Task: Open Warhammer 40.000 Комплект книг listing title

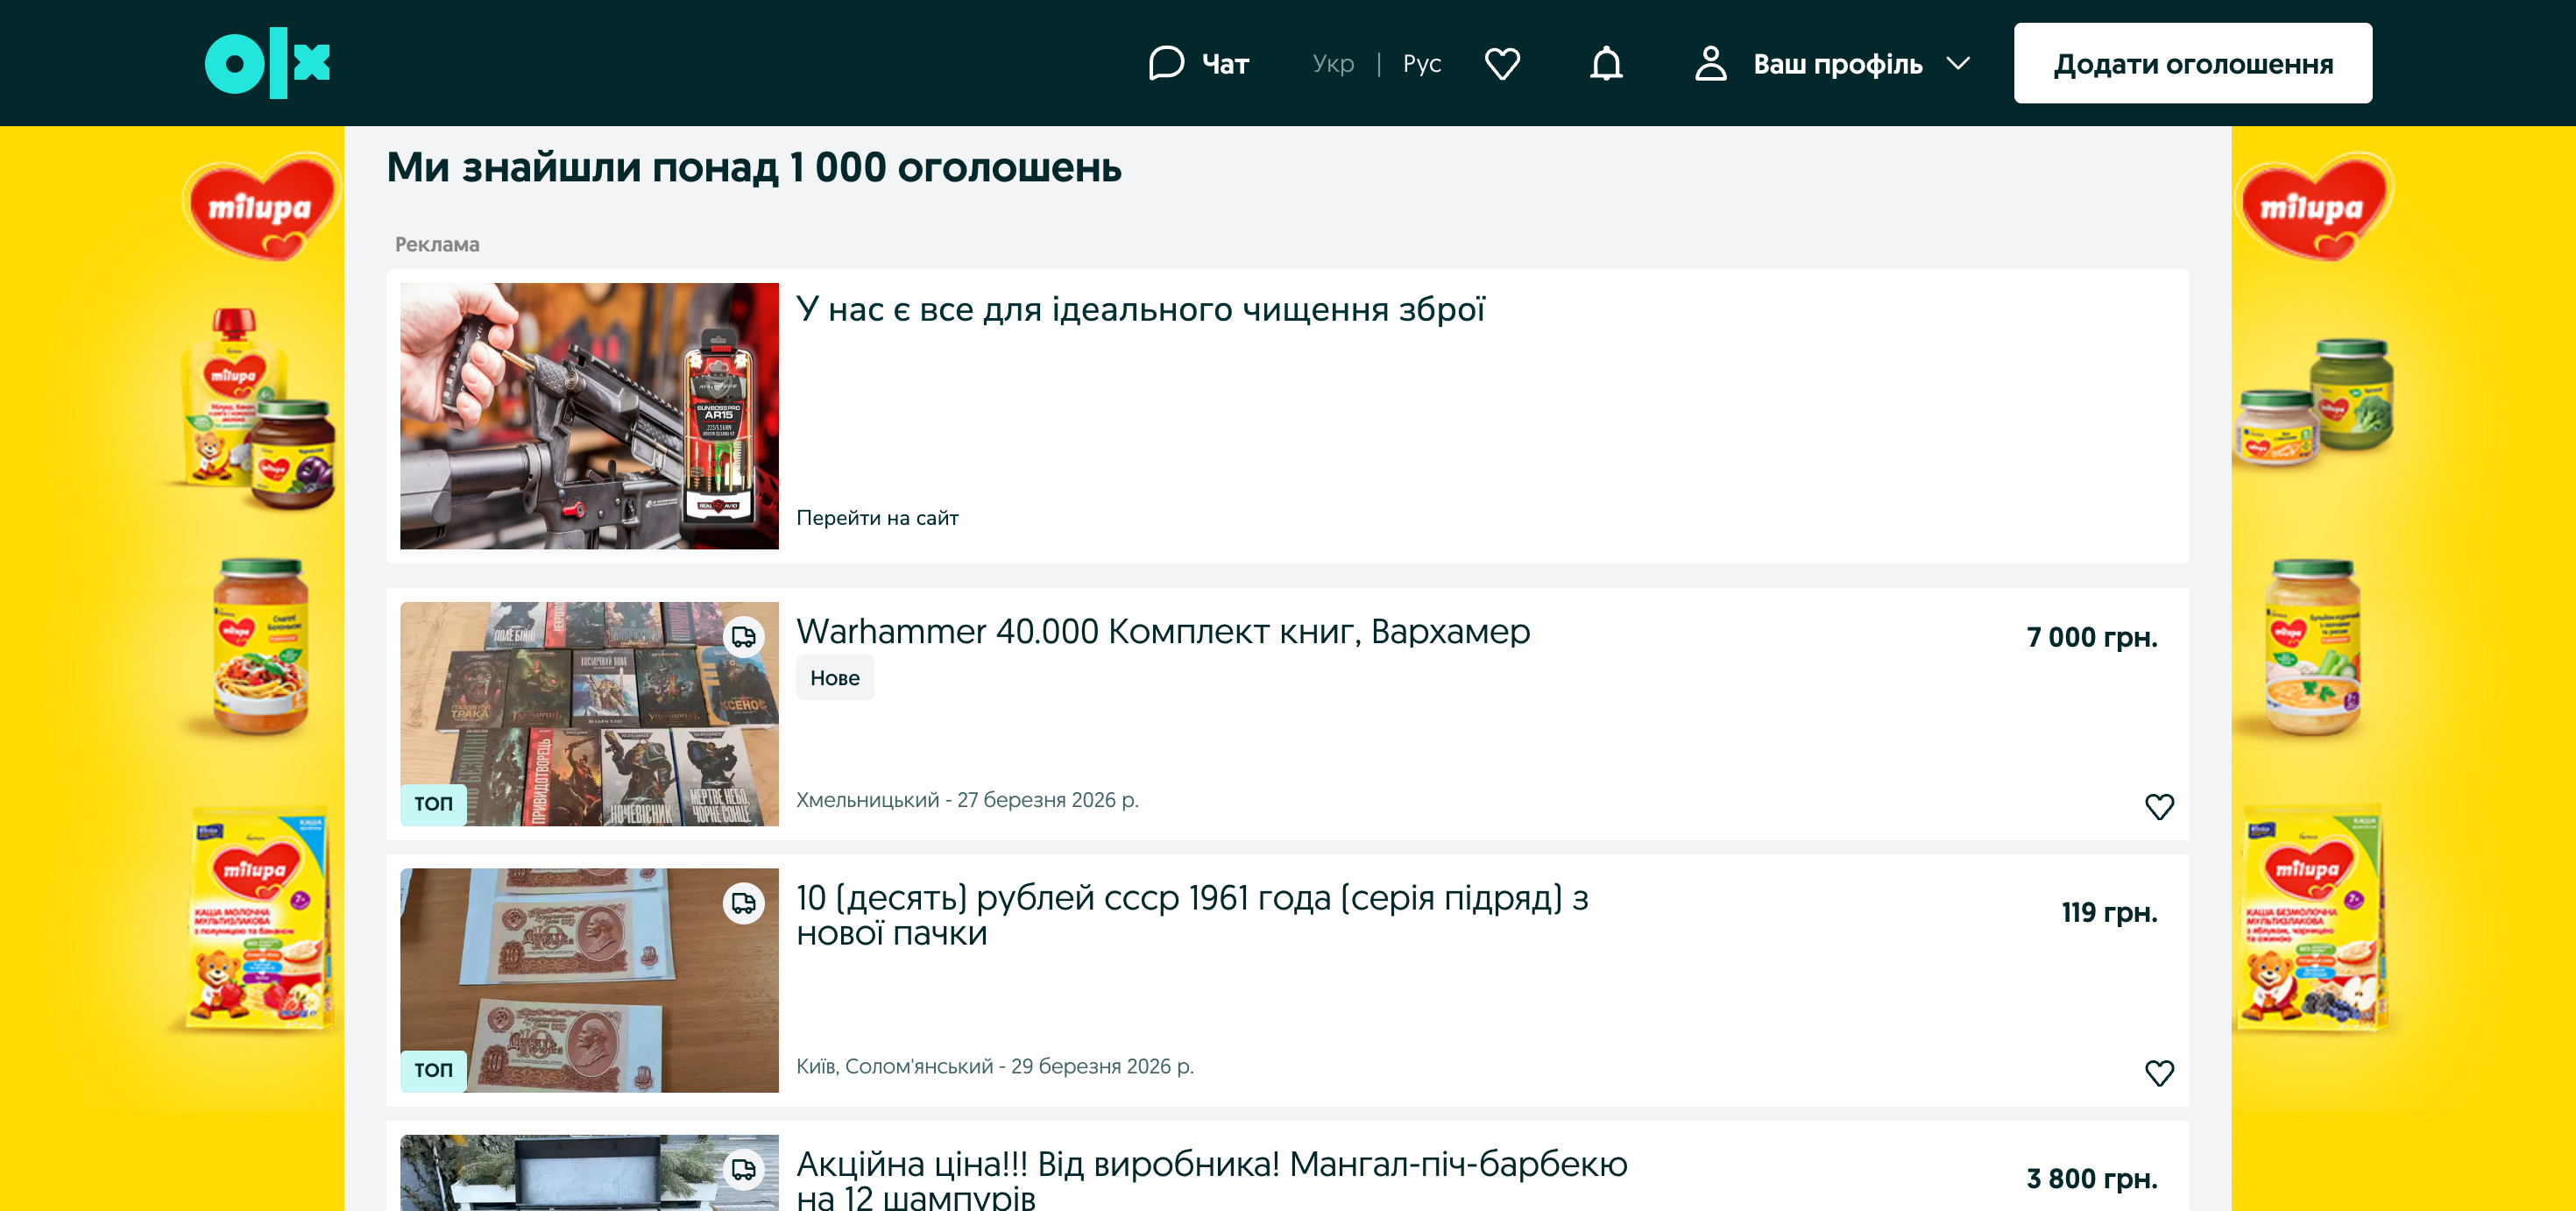Action: pos(1162,631)
